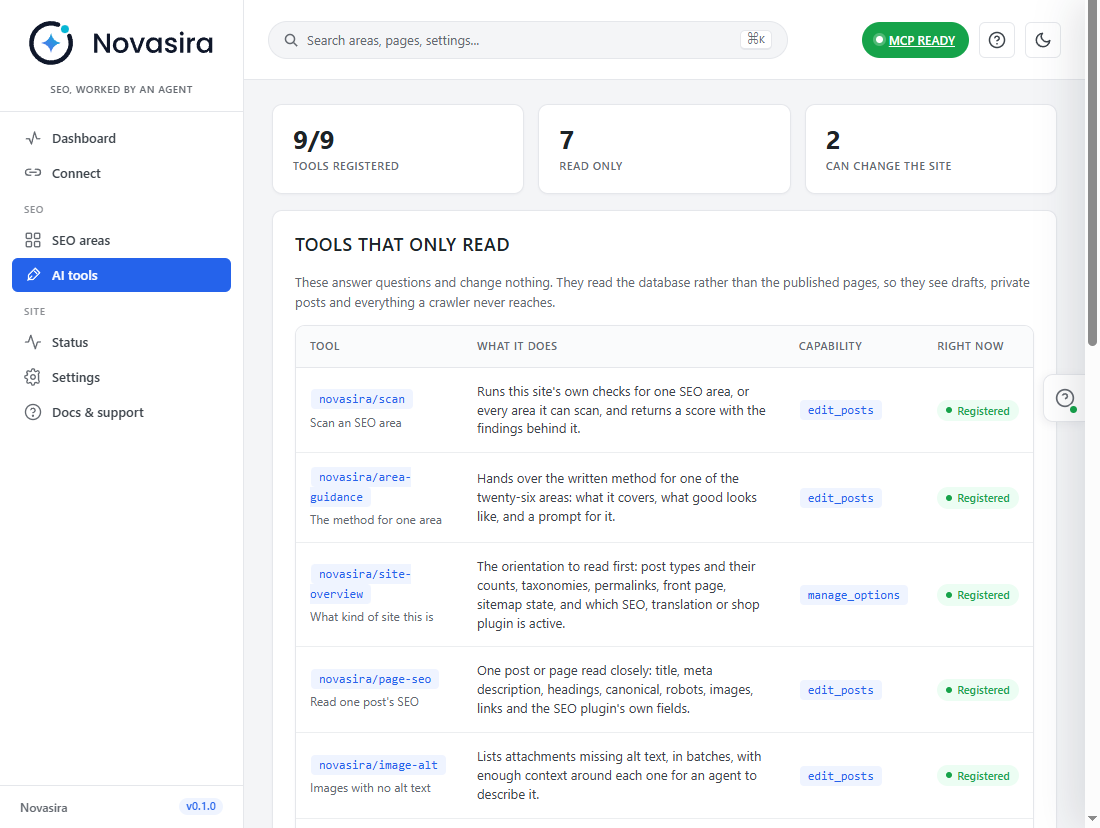Click the manage_options capability tag

point(854,595)
